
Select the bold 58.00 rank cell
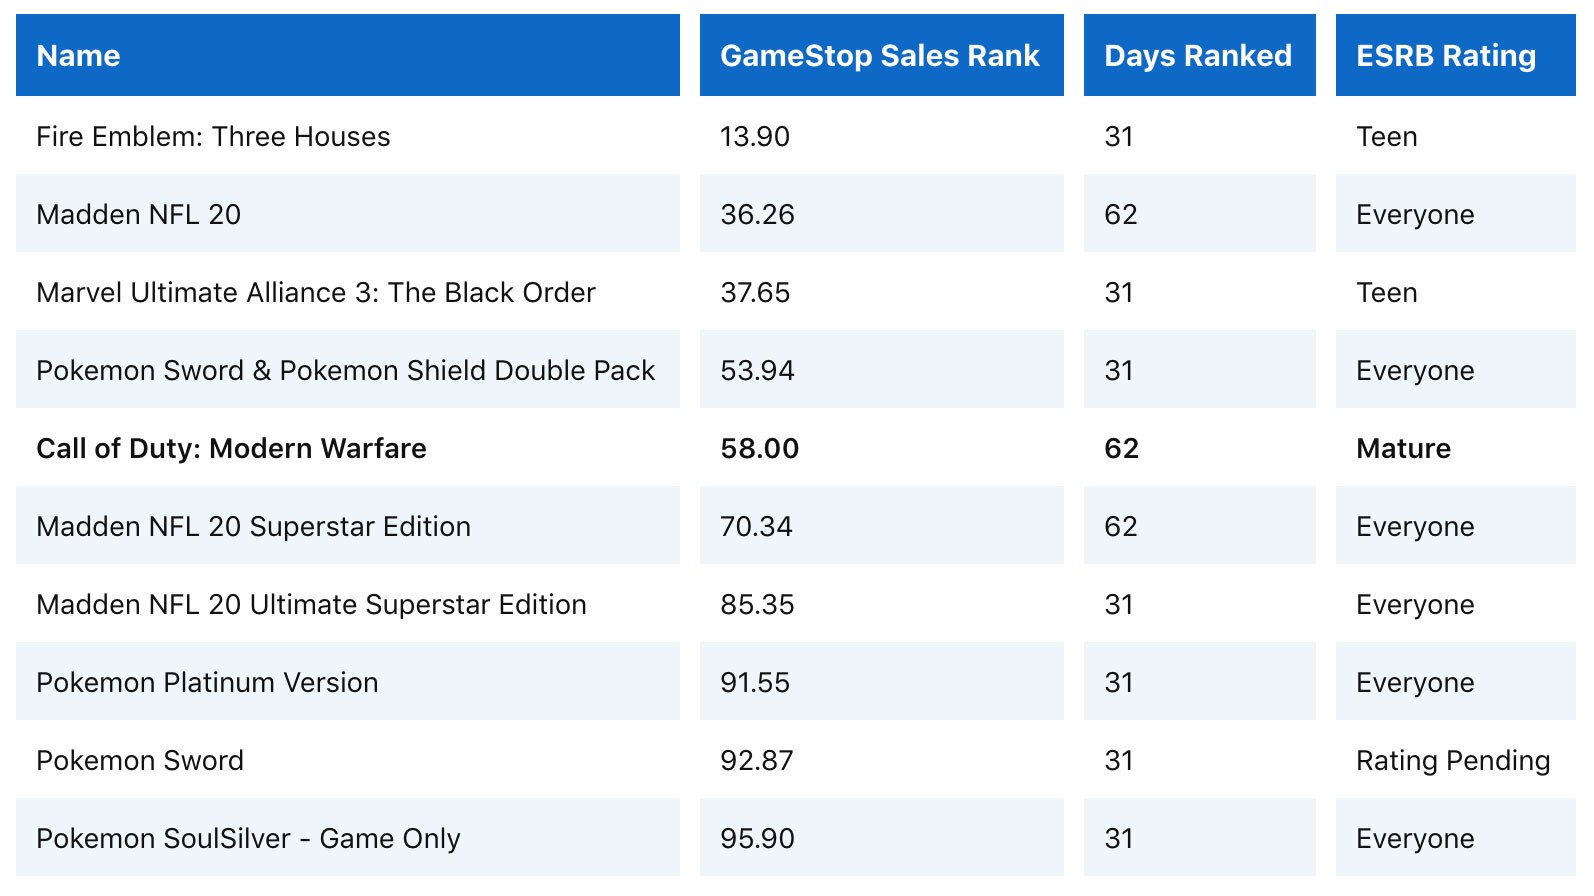coord(759,449)
